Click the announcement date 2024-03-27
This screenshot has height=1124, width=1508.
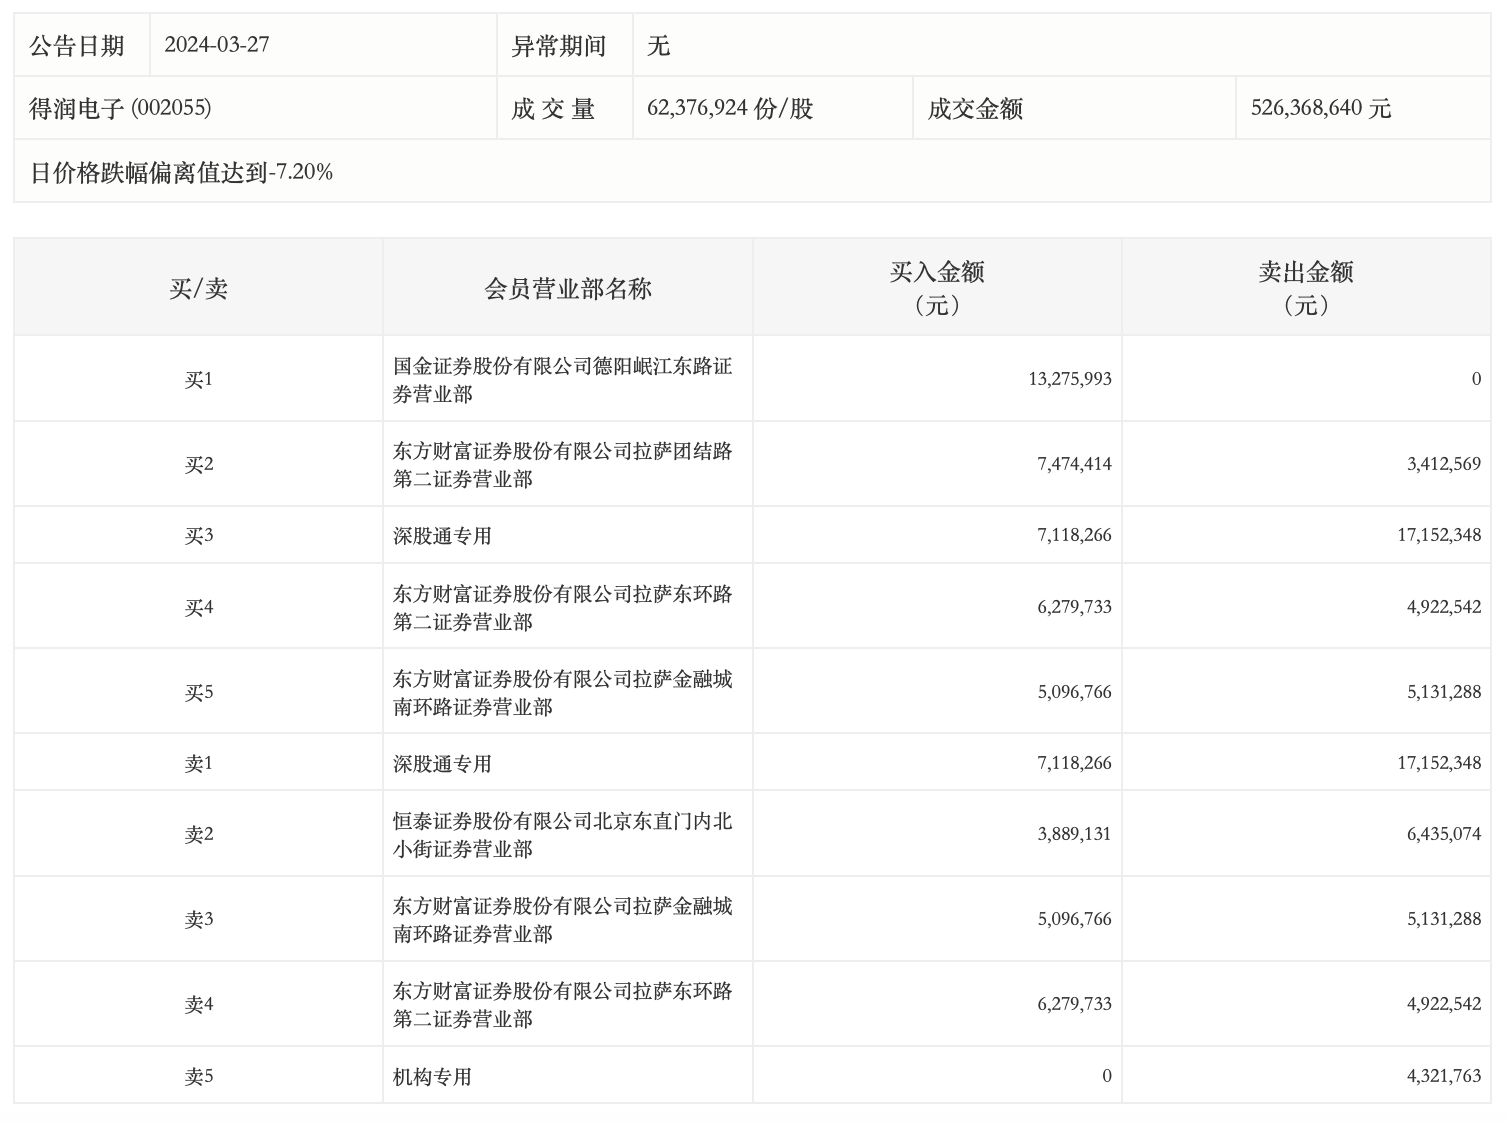coord(216,45)
